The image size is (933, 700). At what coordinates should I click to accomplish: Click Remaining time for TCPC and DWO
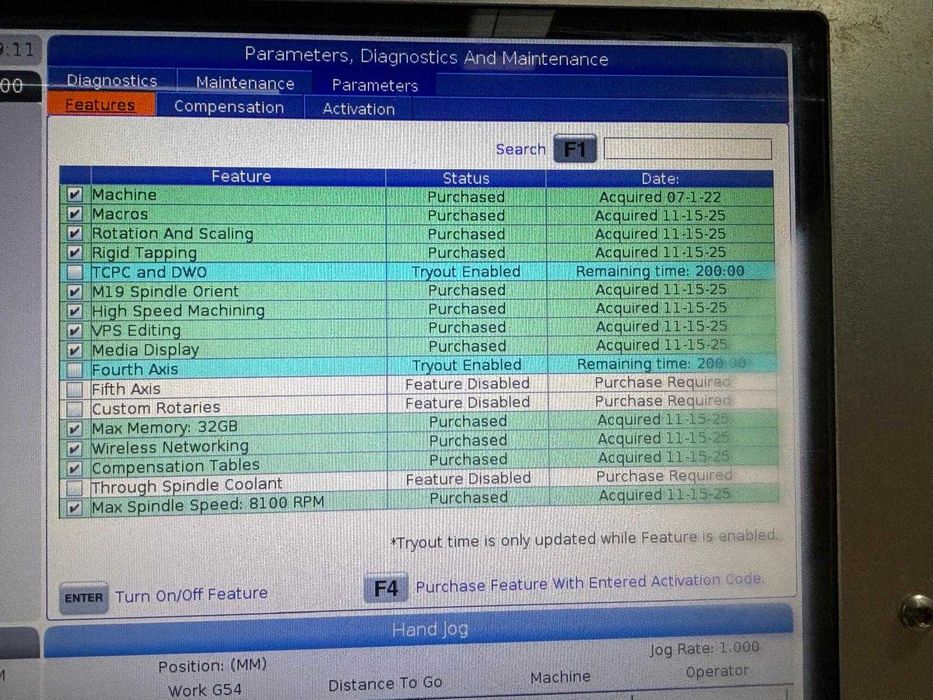660,271
